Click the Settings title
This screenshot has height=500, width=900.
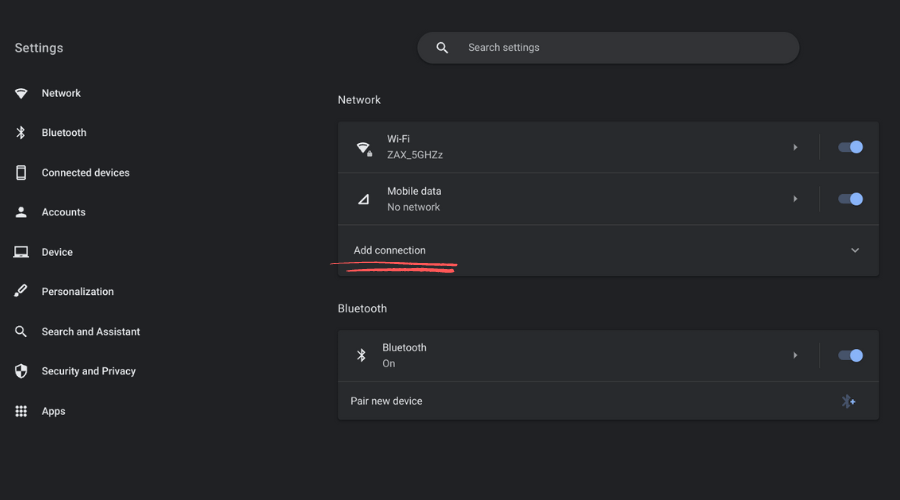39,48
